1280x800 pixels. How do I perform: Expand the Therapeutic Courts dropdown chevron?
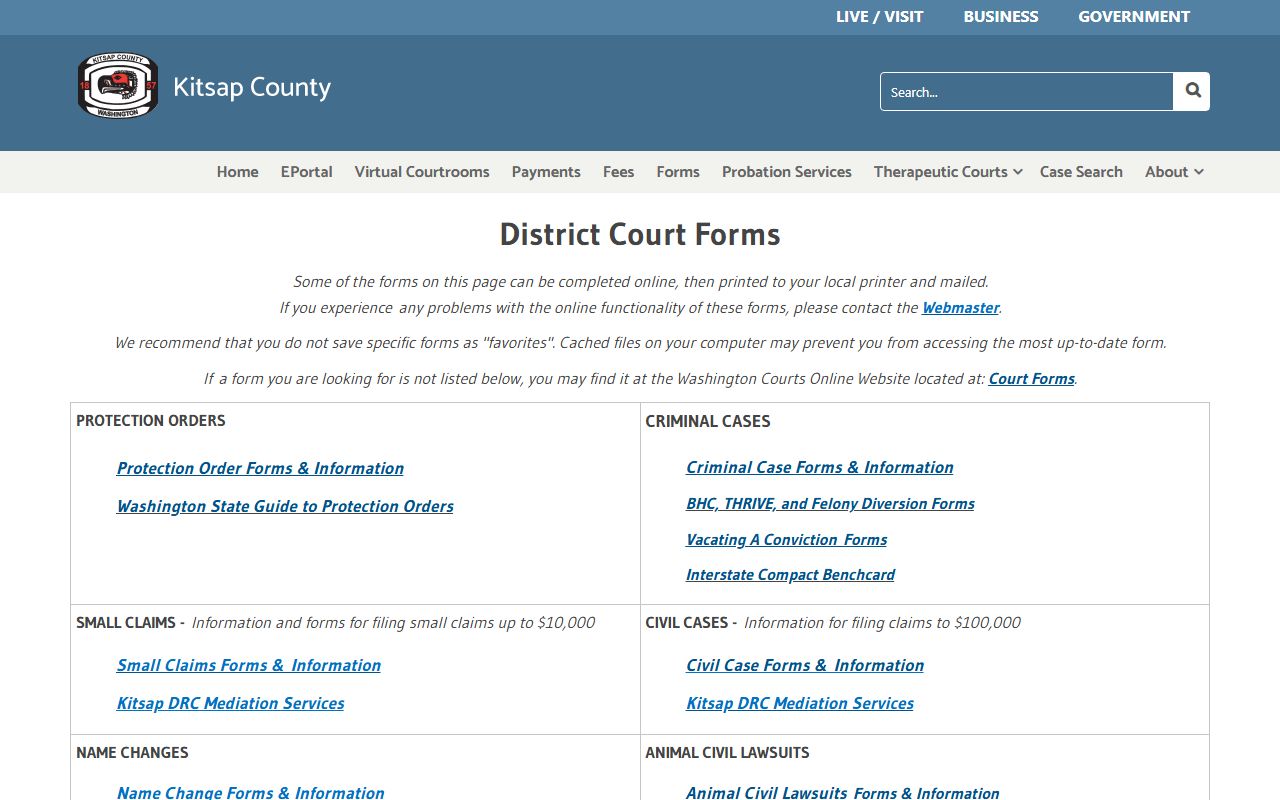[1018, 172]
